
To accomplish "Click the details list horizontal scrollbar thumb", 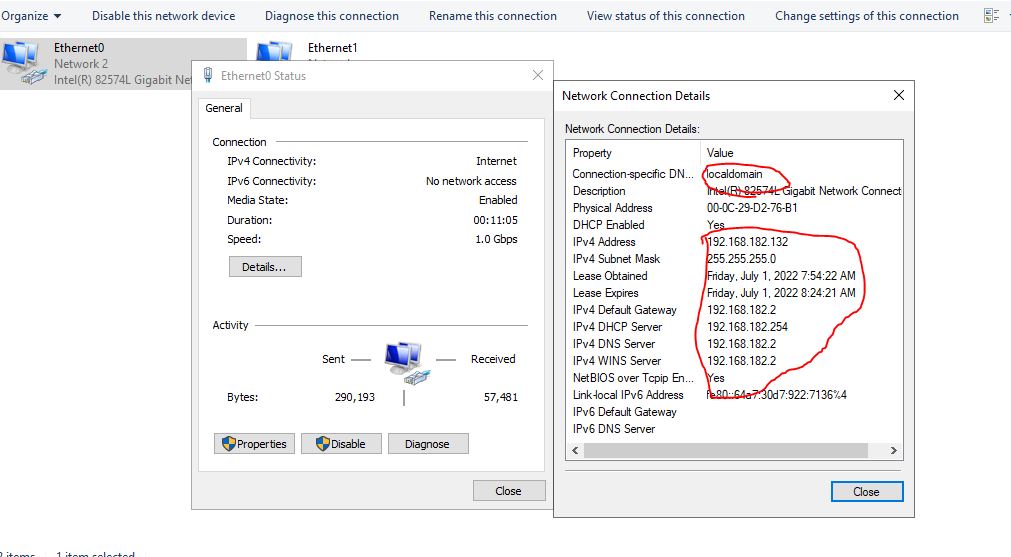I will [x=725, y=451].
